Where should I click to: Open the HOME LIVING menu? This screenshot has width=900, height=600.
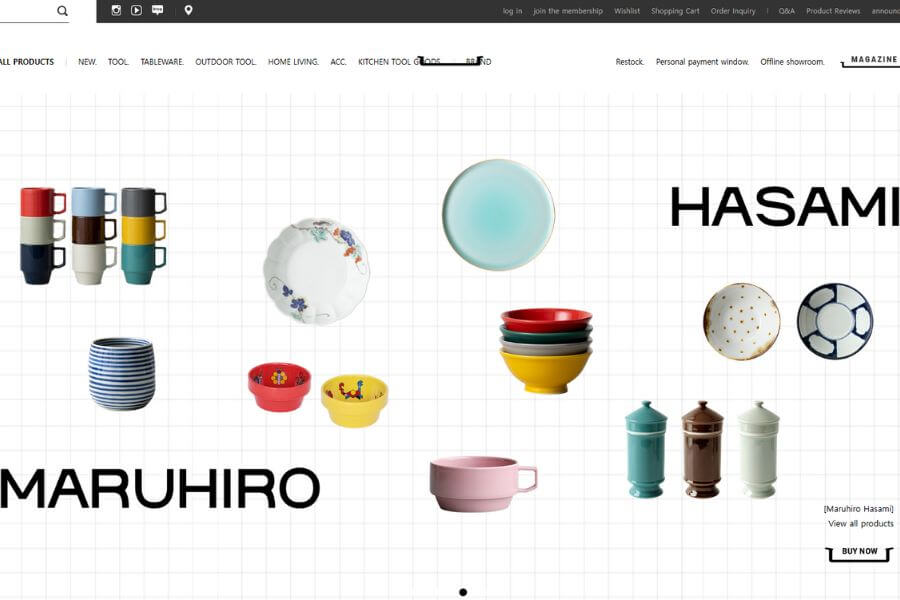point(293,62)
